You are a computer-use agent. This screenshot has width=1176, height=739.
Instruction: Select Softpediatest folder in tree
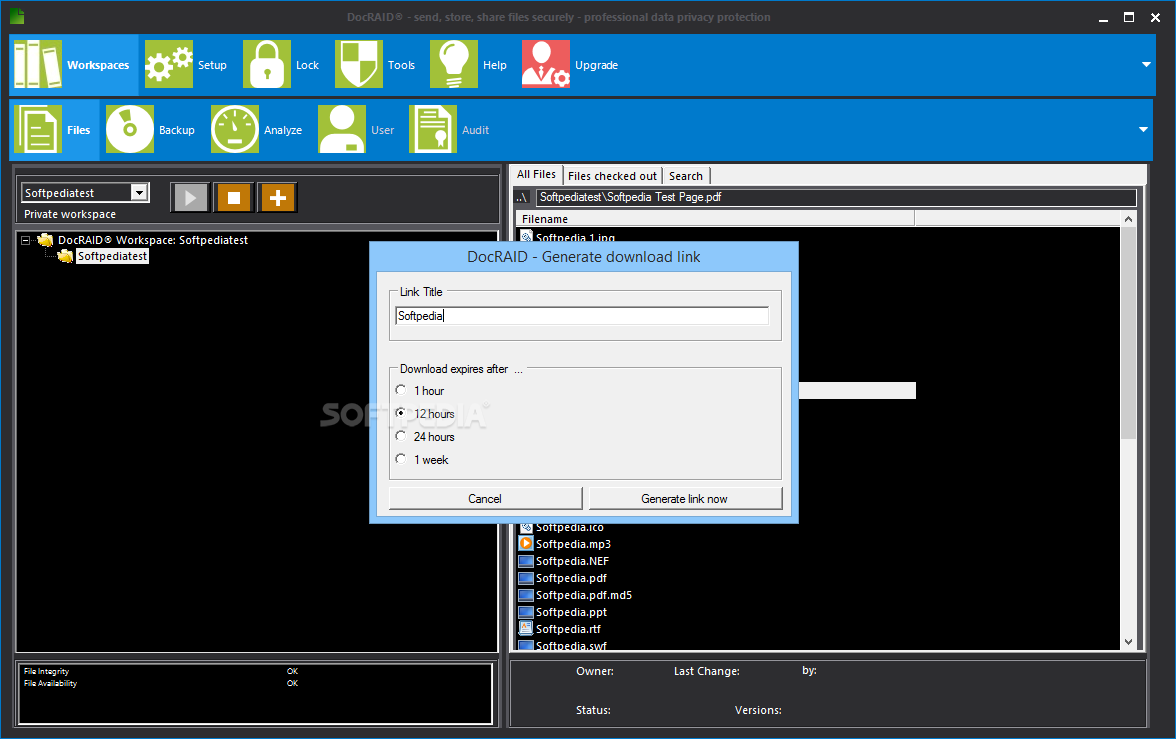pyautogui.click(x=112, y=257)
